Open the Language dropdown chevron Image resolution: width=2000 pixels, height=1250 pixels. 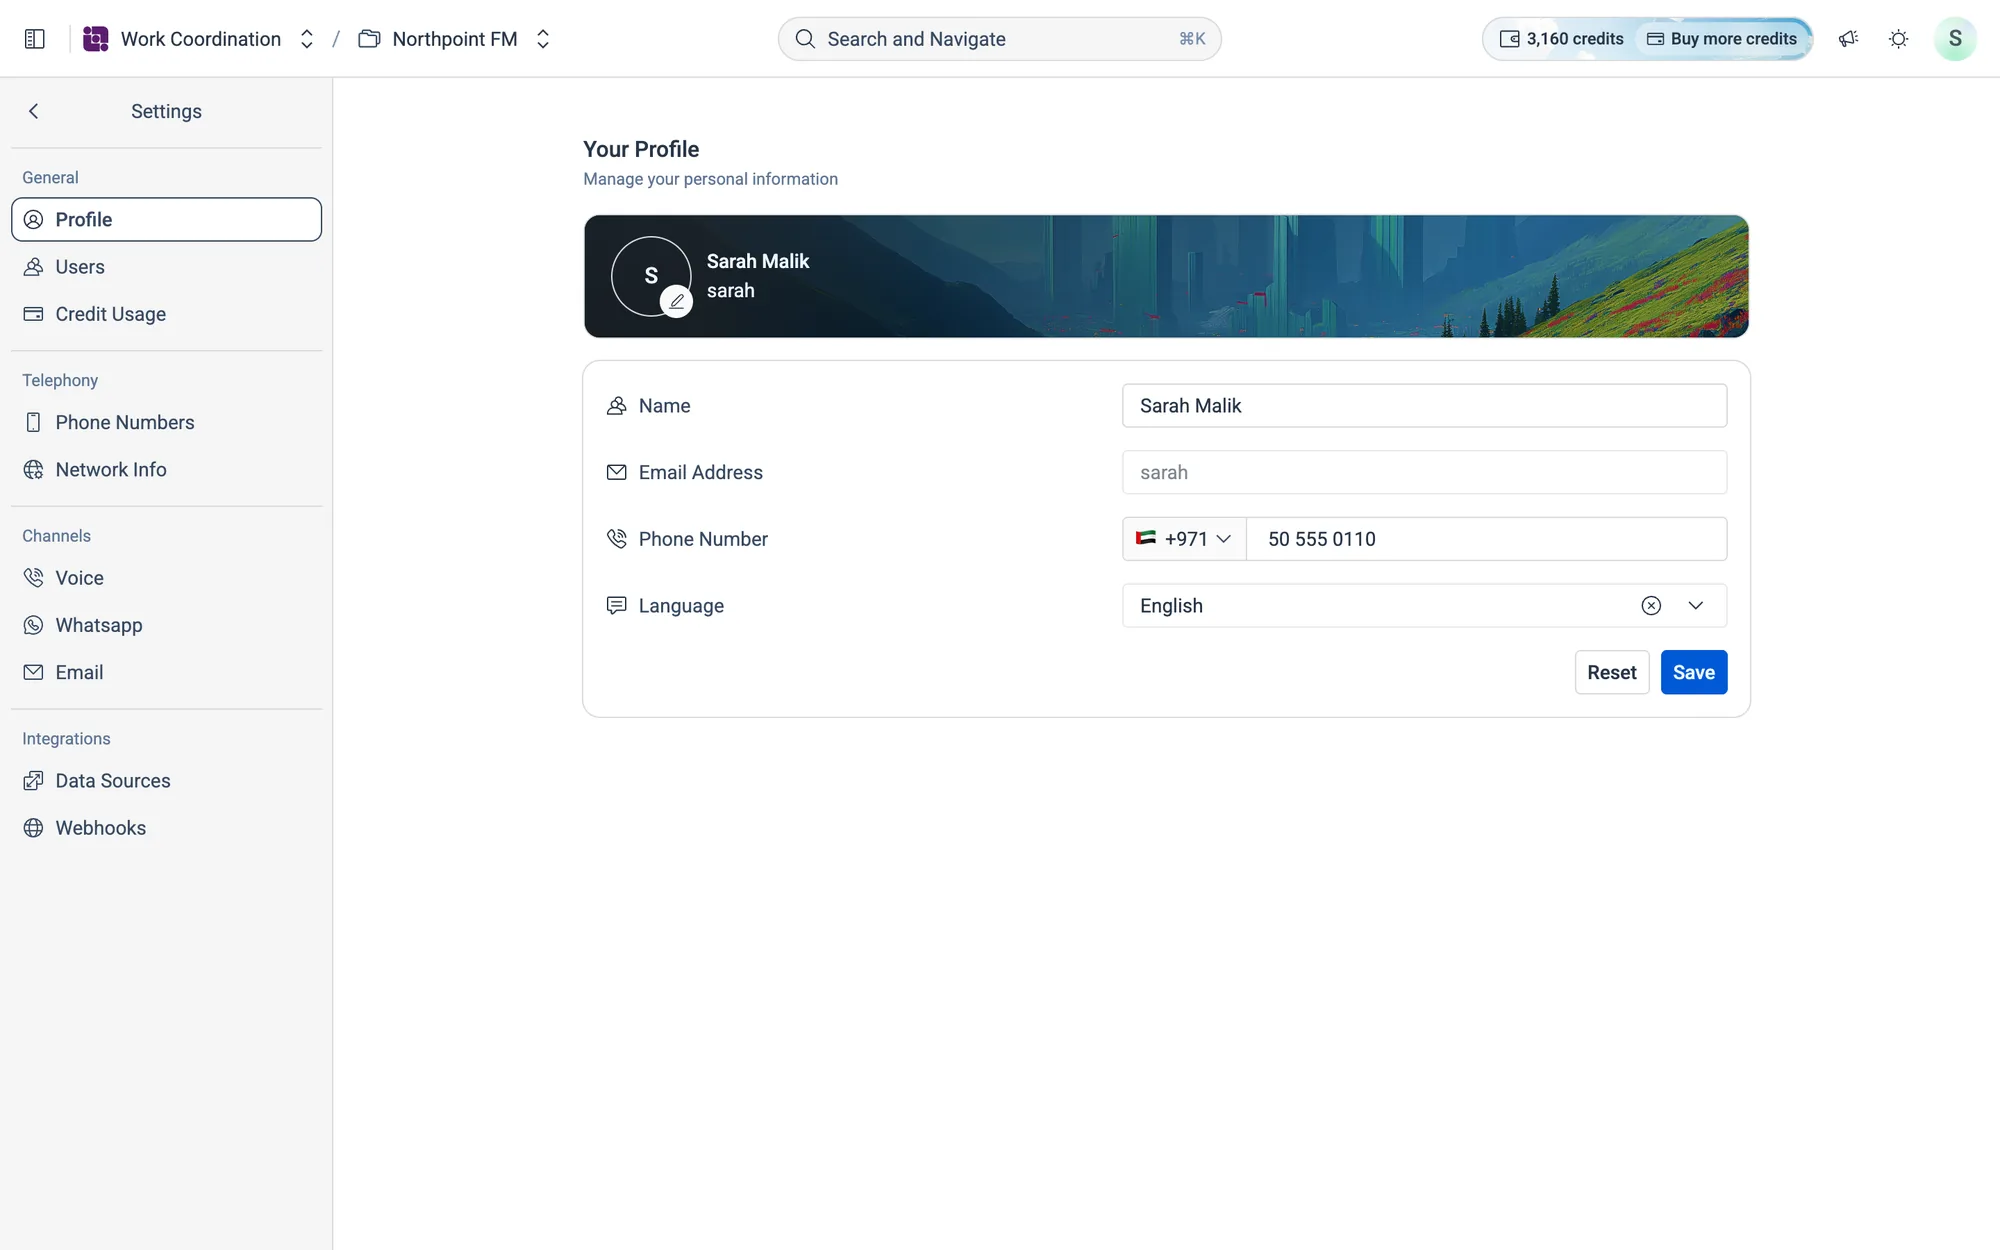(1695, 605)
